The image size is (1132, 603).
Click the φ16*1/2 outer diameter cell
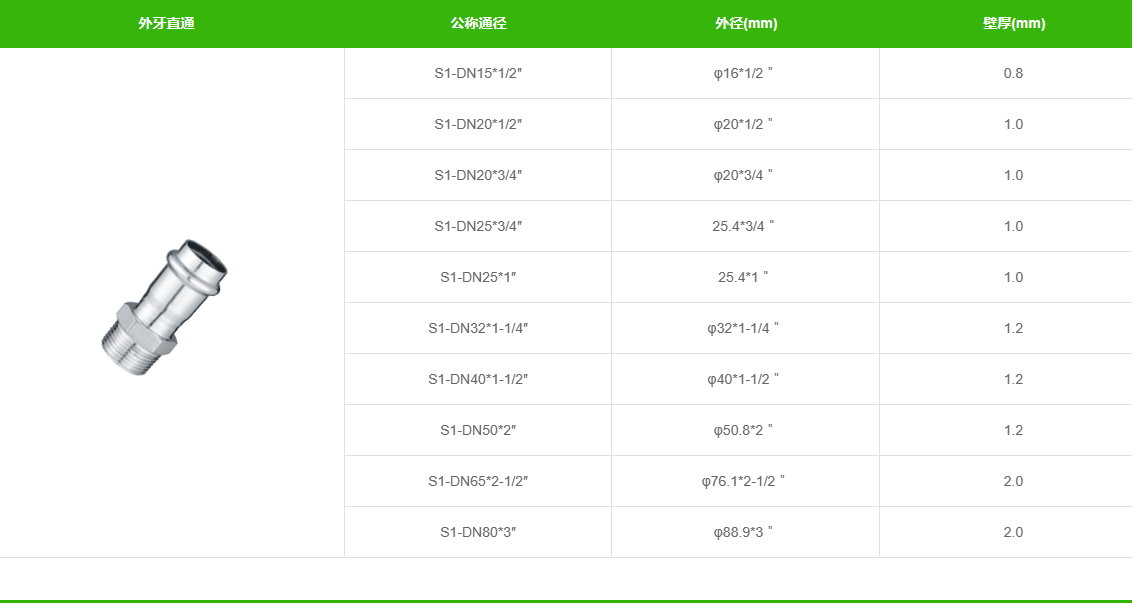(x=743, y=73)
